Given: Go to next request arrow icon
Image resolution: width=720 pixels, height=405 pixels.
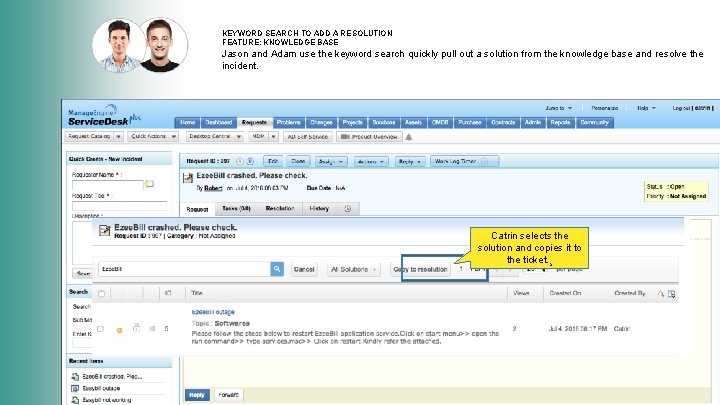Looking at the screenshot, I should (x=250, y=162).
